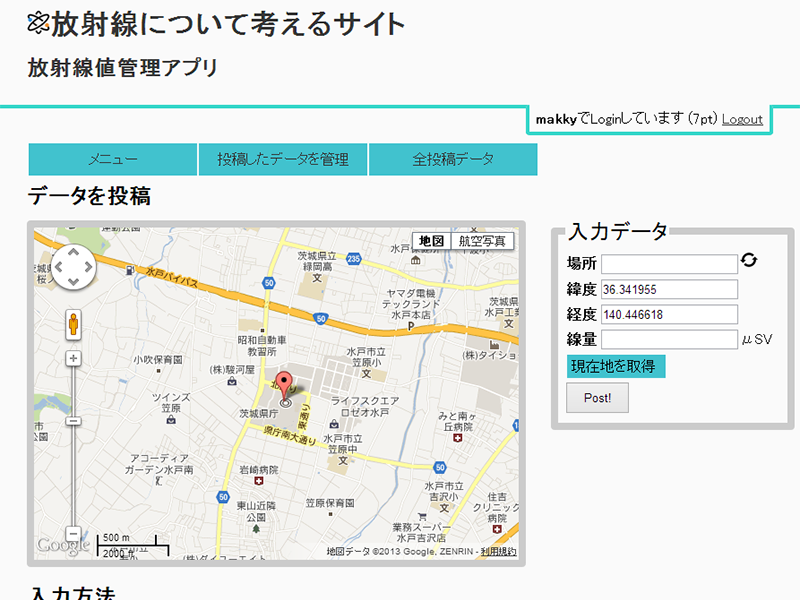This screenshot has width=800, height=600.
Task: Click the map zoom in plus button
Action: (x=73, y=359)
